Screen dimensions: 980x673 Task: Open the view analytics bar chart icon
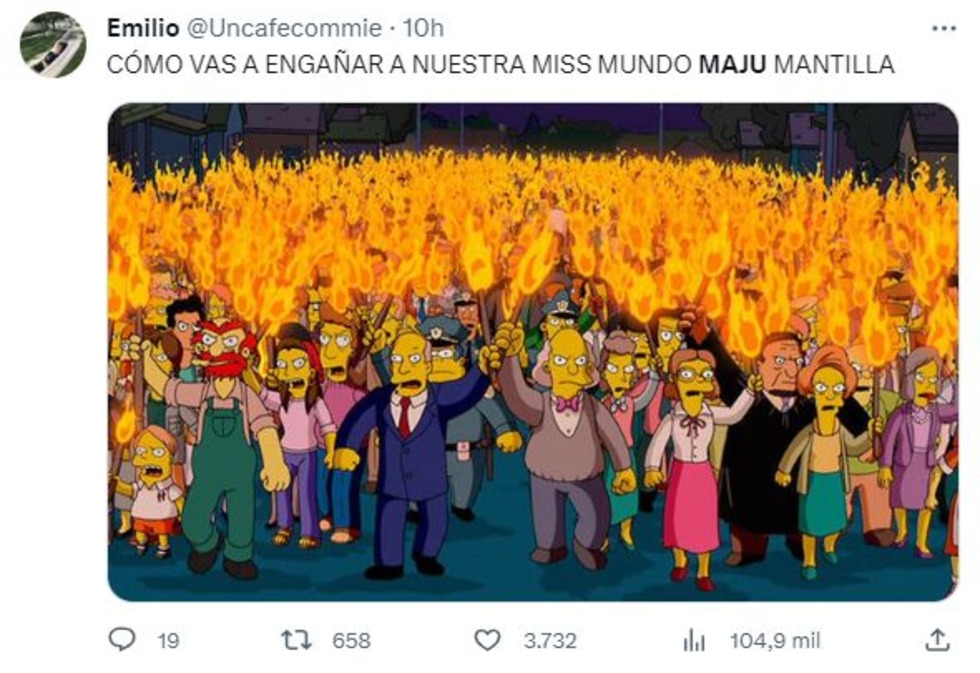click(694, 641)
